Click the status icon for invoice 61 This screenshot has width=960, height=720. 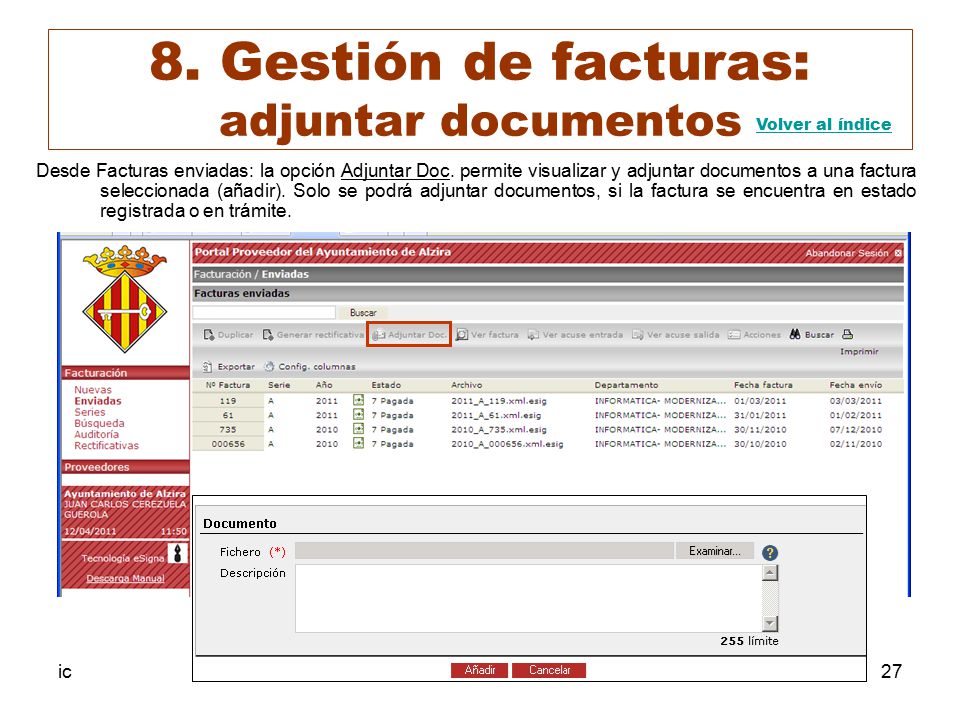[x=358, y=414]
